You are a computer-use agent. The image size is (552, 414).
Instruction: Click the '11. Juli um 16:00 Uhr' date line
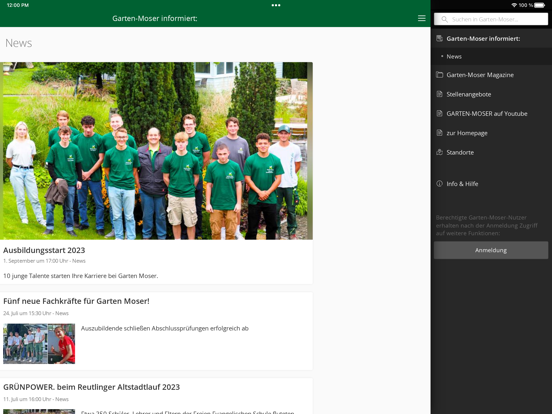(x=36, y=399)
